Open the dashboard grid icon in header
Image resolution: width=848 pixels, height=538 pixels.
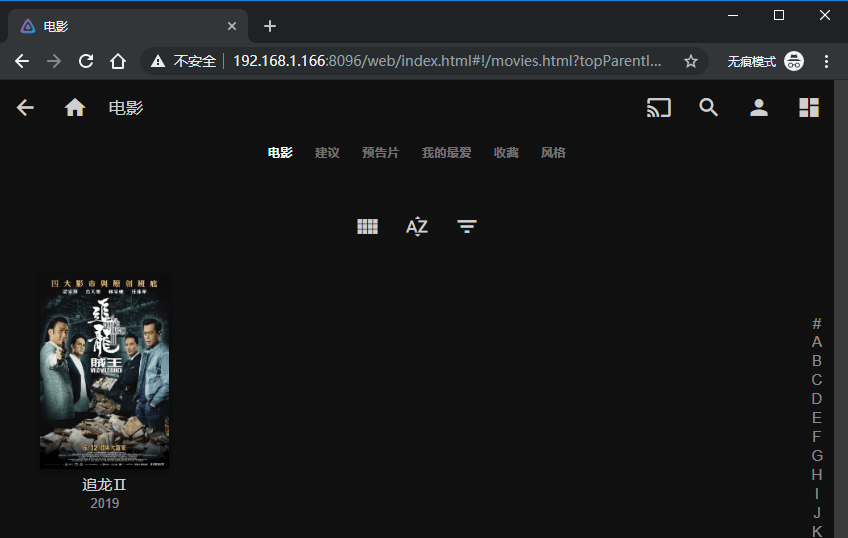click(x=809, y=108)
